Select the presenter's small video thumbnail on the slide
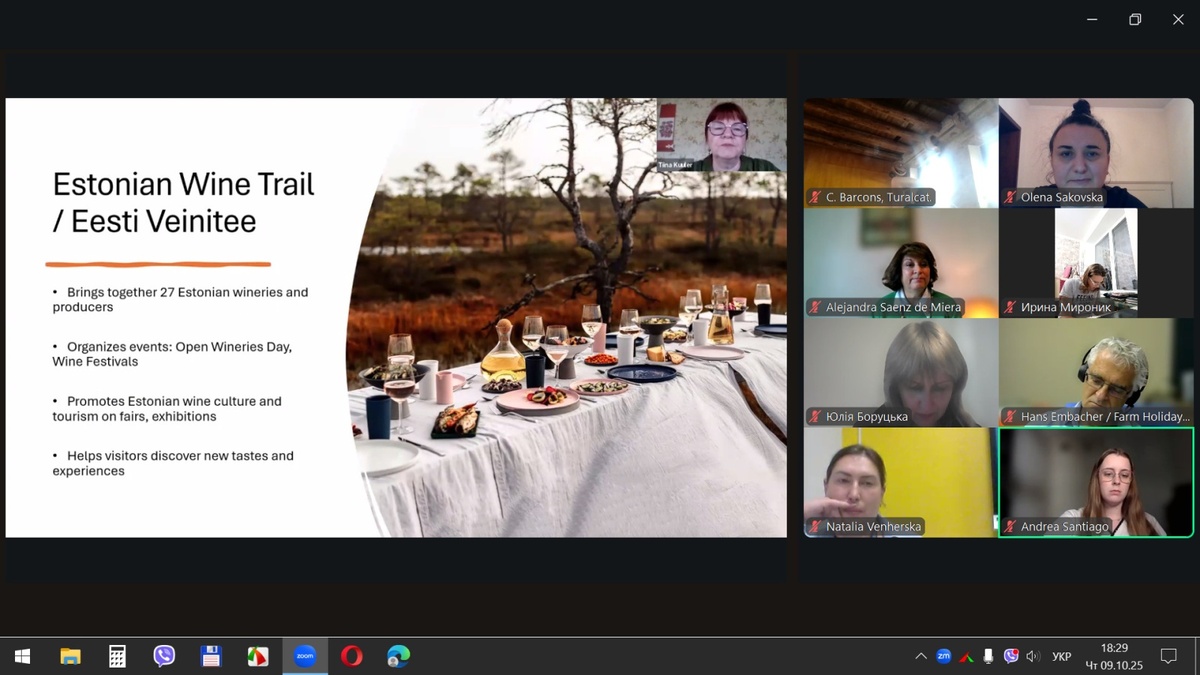The height and width of the screenshot is (675, 1200). pos(720,135)
